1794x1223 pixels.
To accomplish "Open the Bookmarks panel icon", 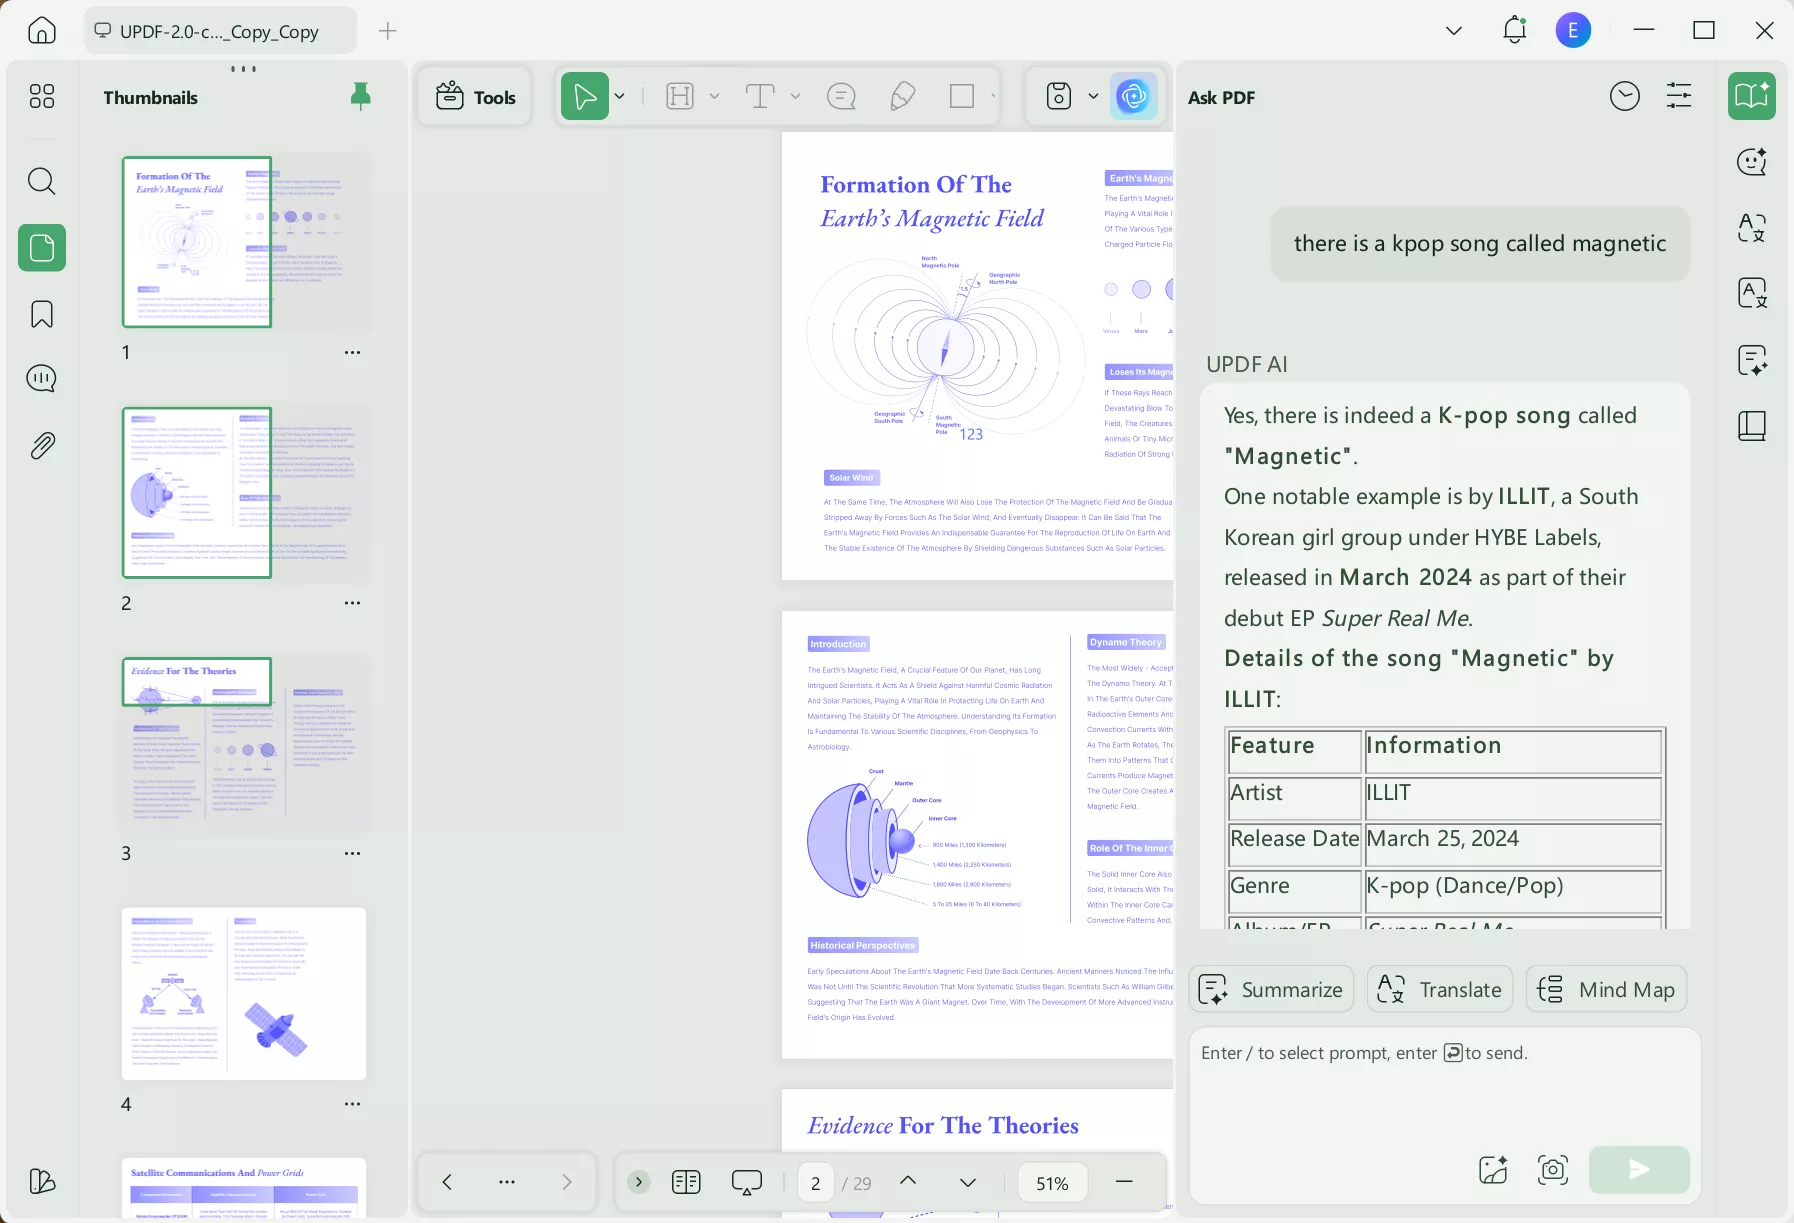I will pyautogui.click(x=42, y=314).
